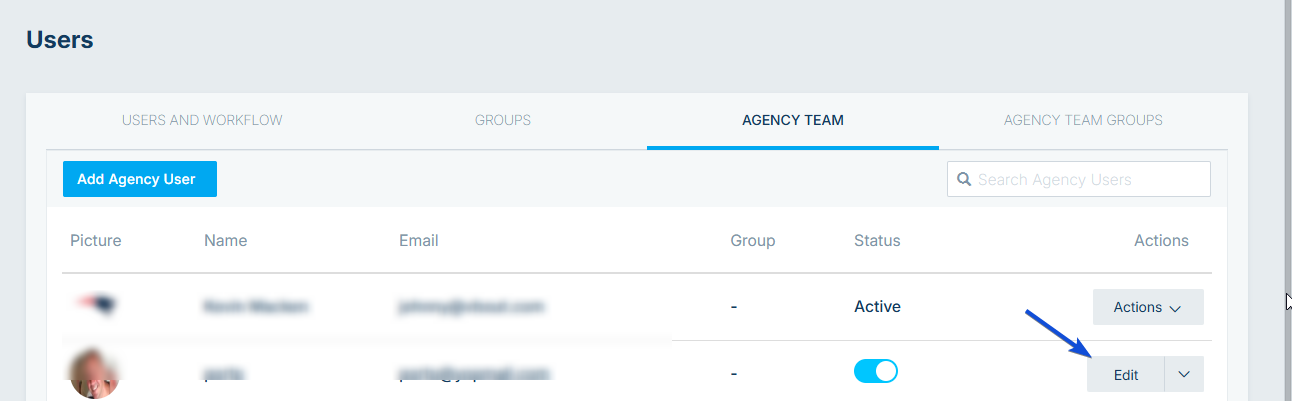Click the football team logo avatar
1292x401 pixels.
(x=97, y=305)
